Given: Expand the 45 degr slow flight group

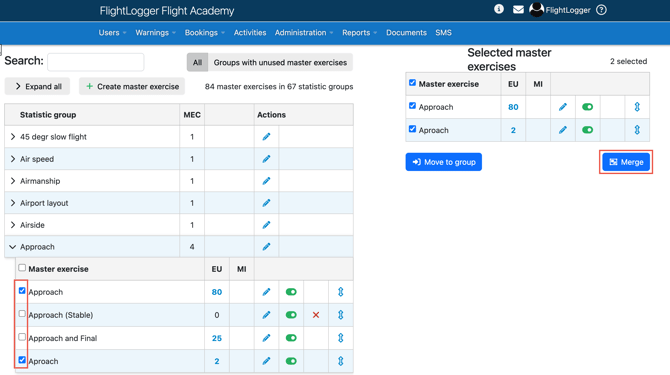Looking at the screenshot, I should [x=13, y=137].
